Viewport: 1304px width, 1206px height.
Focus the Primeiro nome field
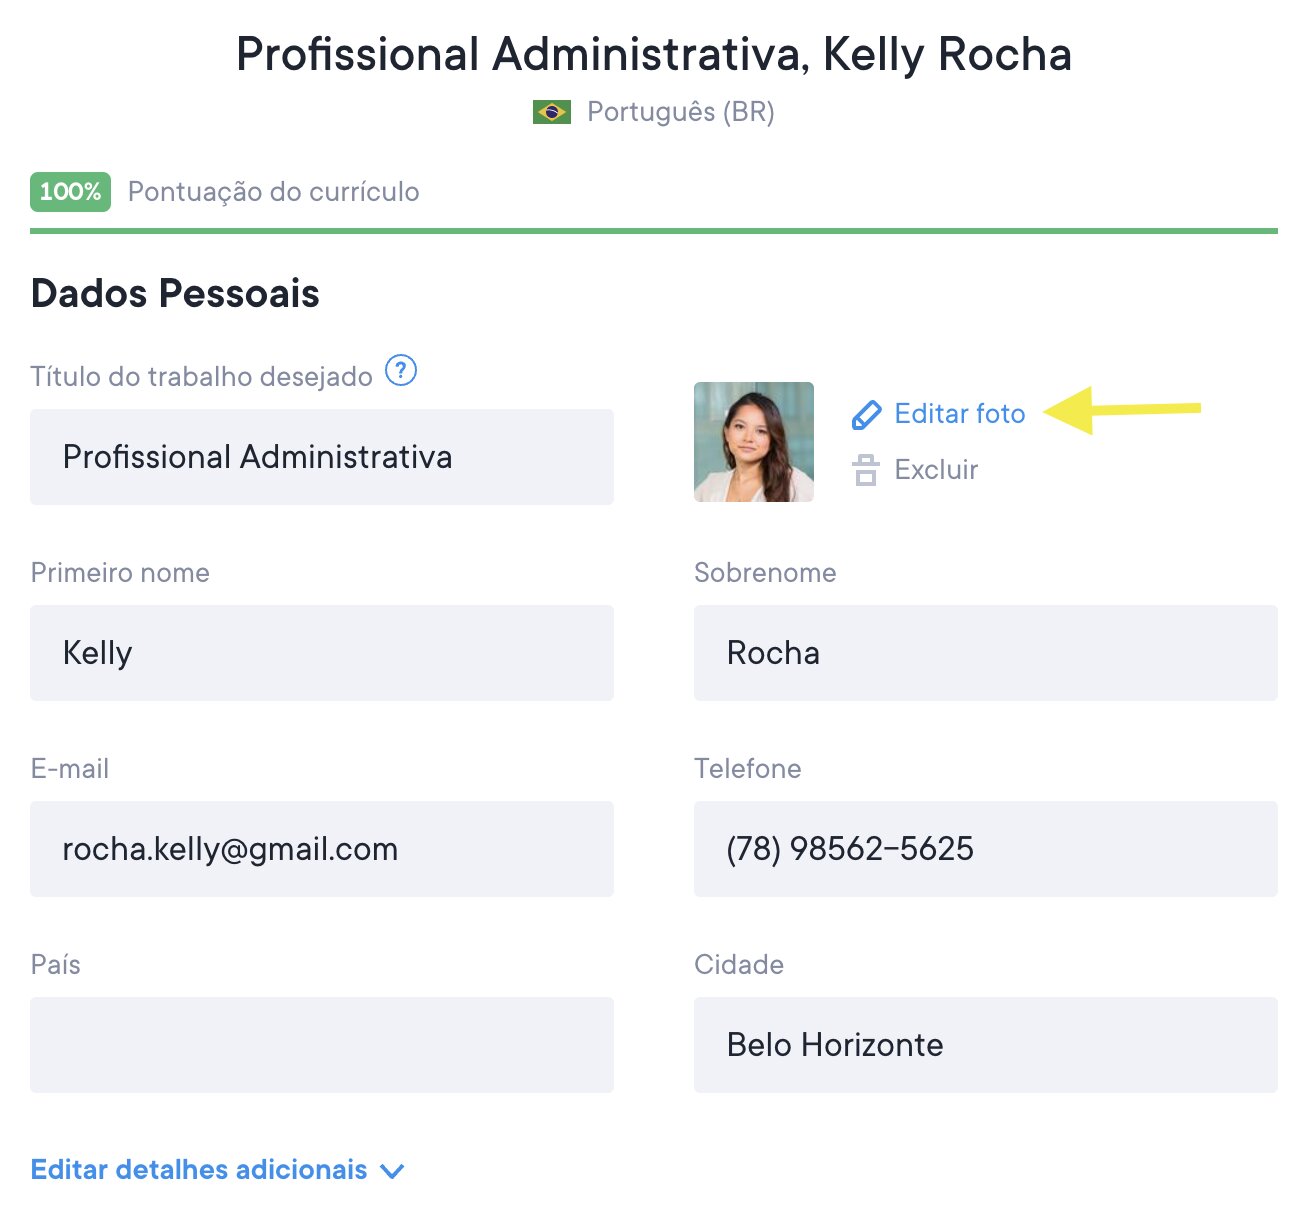[x=322, y=653]
